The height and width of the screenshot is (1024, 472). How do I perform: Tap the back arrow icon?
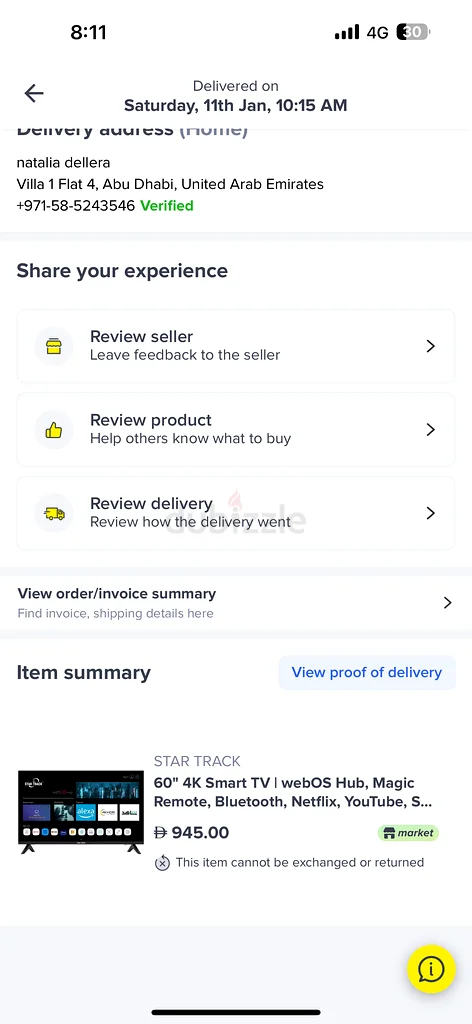[33, 93]
